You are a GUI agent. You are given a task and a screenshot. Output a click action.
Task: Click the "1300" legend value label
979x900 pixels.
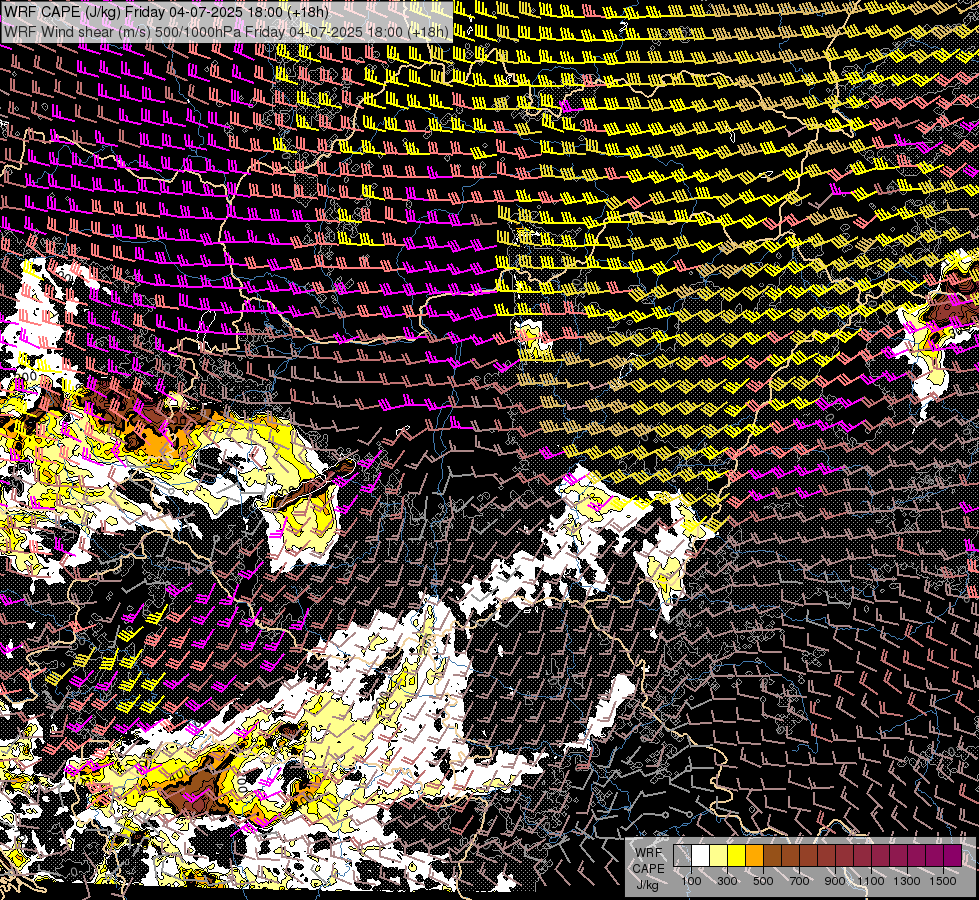tap(907, 881)
